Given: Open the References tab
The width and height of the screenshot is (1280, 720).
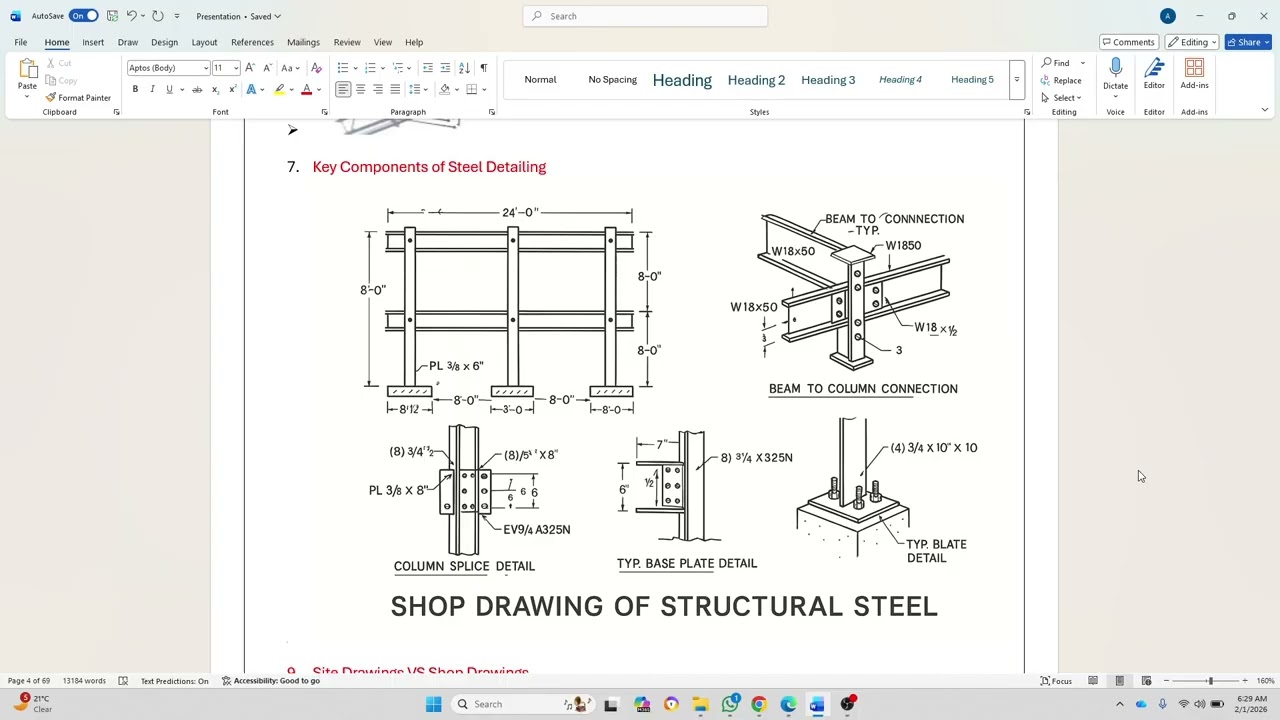Looking at the screenshot, I should [x=252, y=42].
